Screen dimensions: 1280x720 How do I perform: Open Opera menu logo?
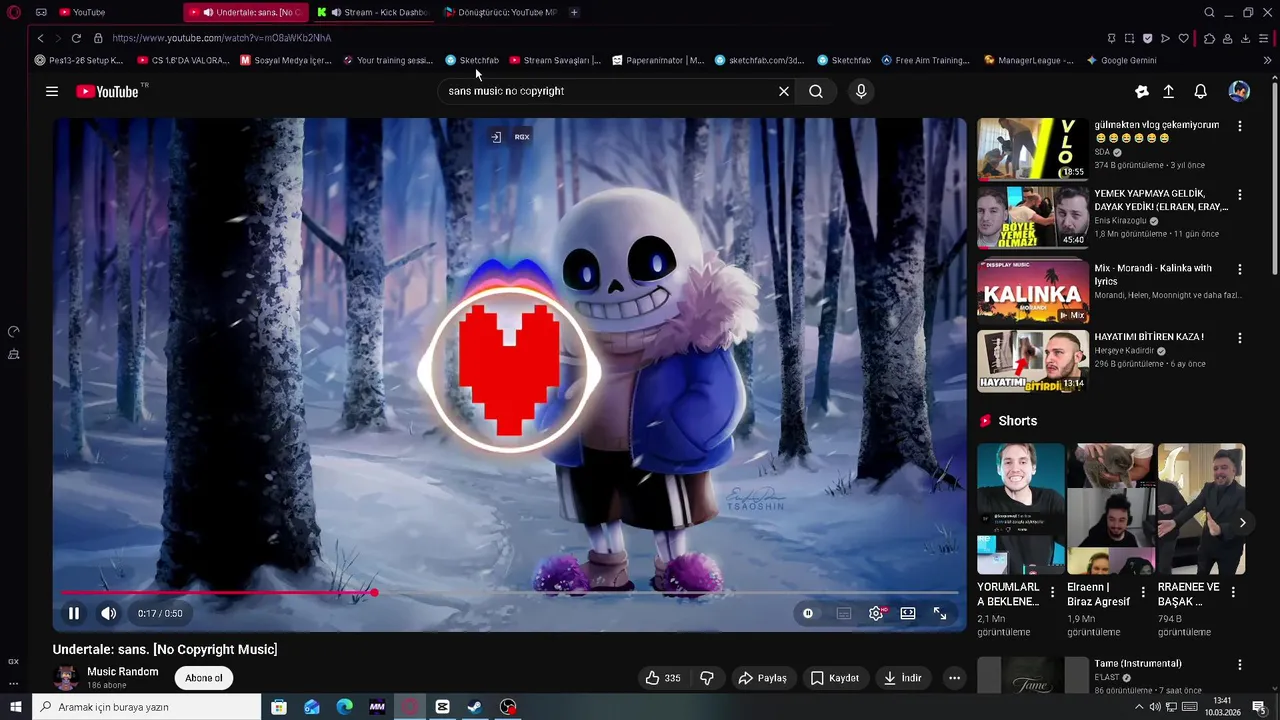[x=14, y=12]
